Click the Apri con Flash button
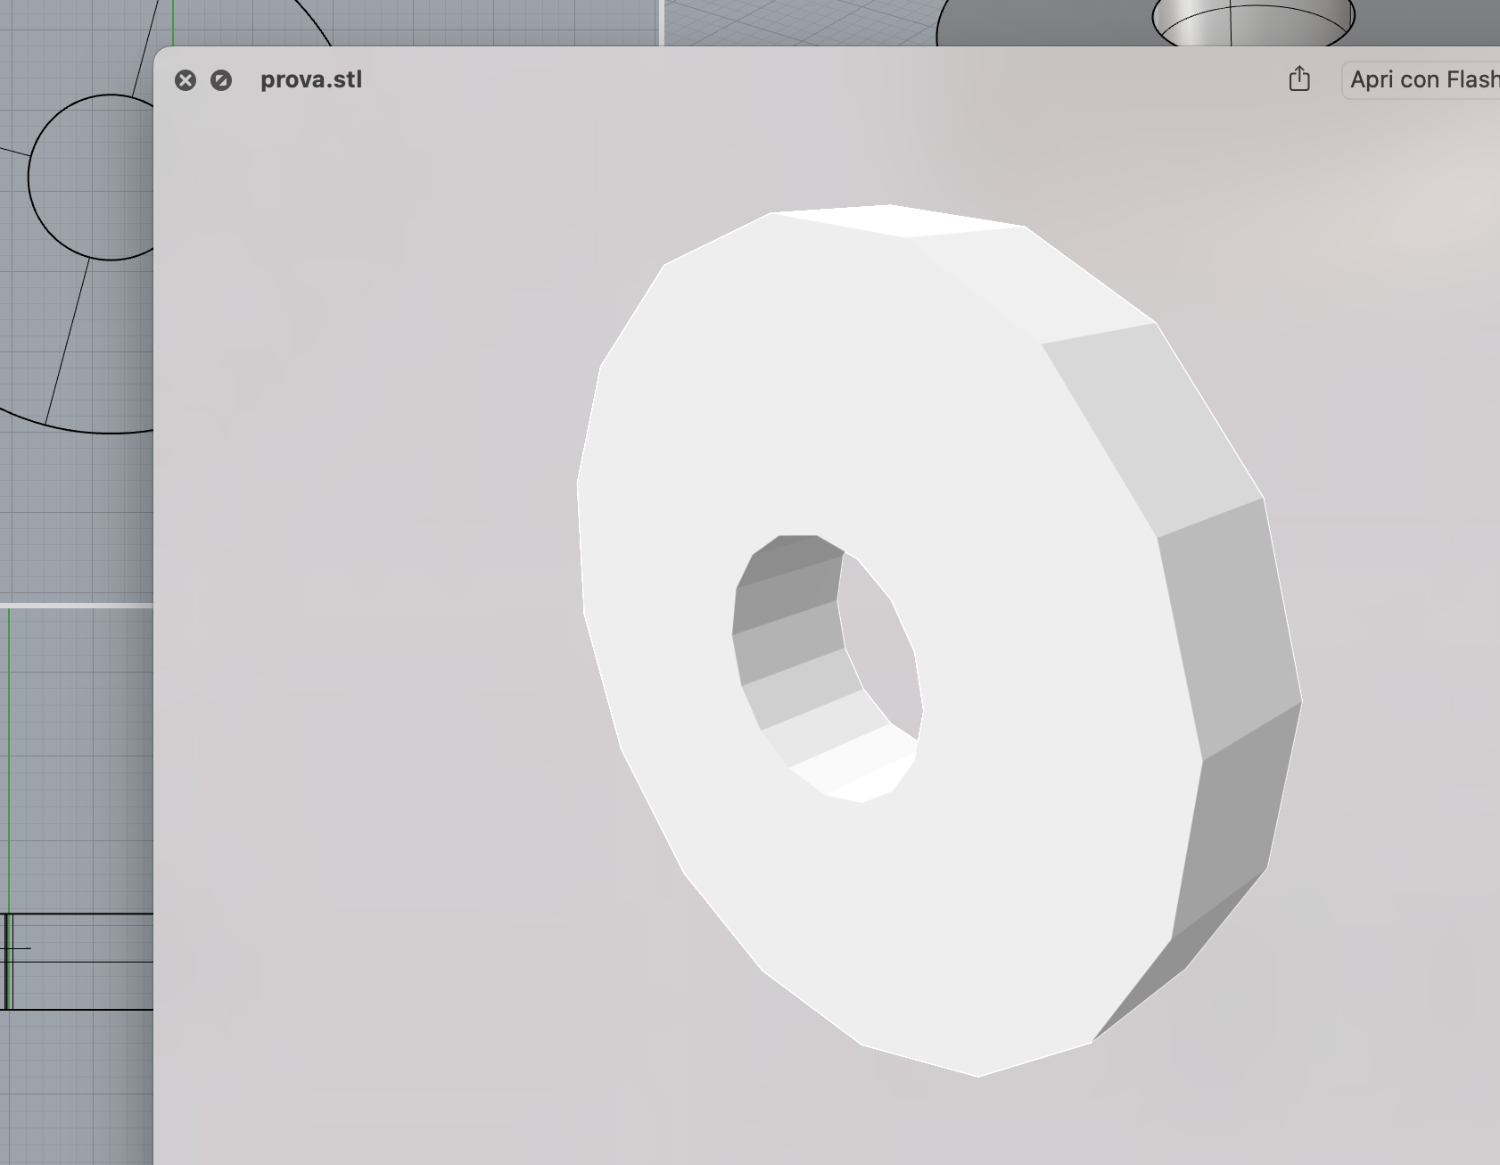1500x1165 pixels. (x=1422, y=79)
